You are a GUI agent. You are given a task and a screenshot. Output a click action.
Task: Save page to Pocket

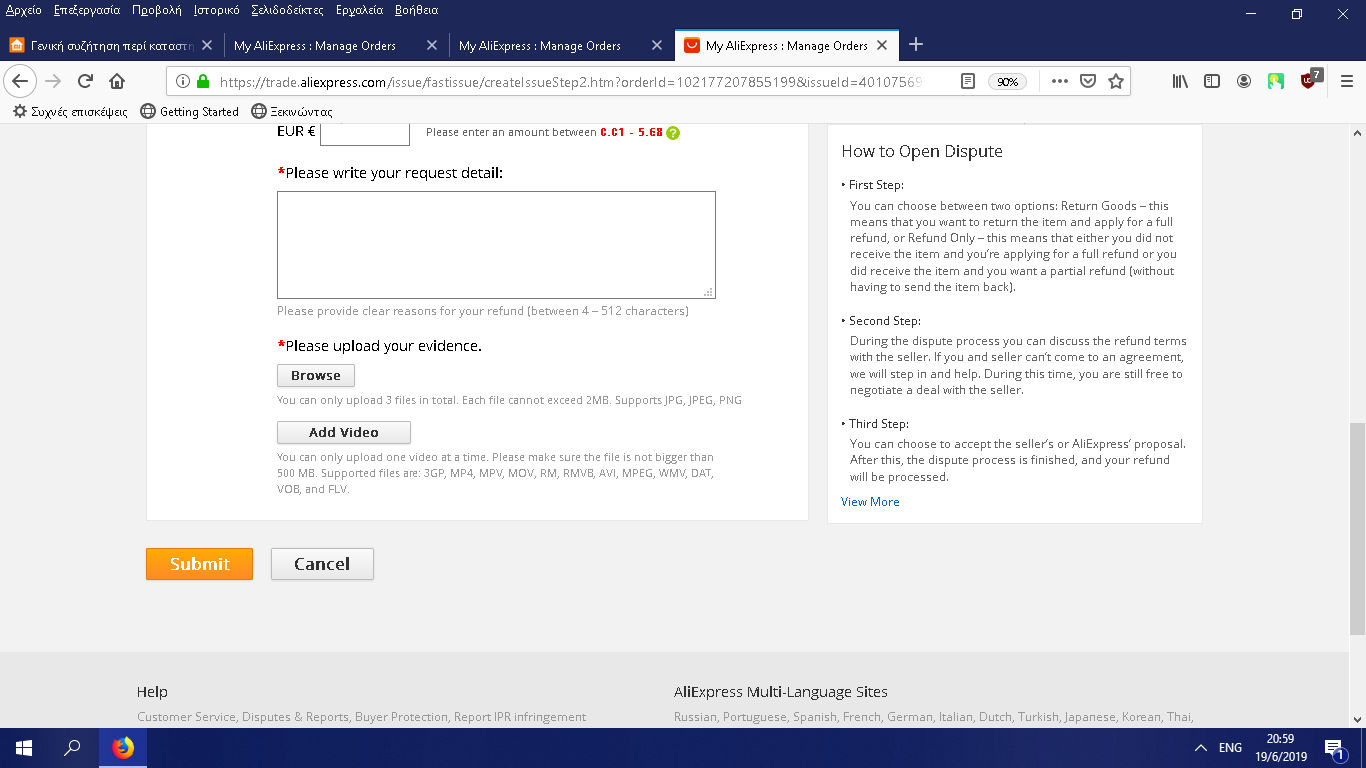coord(1088,81)
